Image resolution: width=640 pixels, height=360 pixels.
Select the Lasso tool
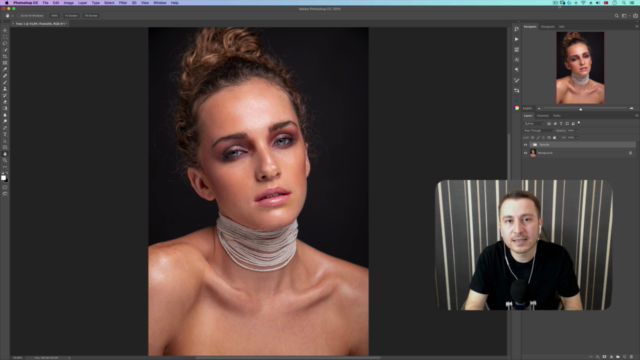tap(5, 43)
